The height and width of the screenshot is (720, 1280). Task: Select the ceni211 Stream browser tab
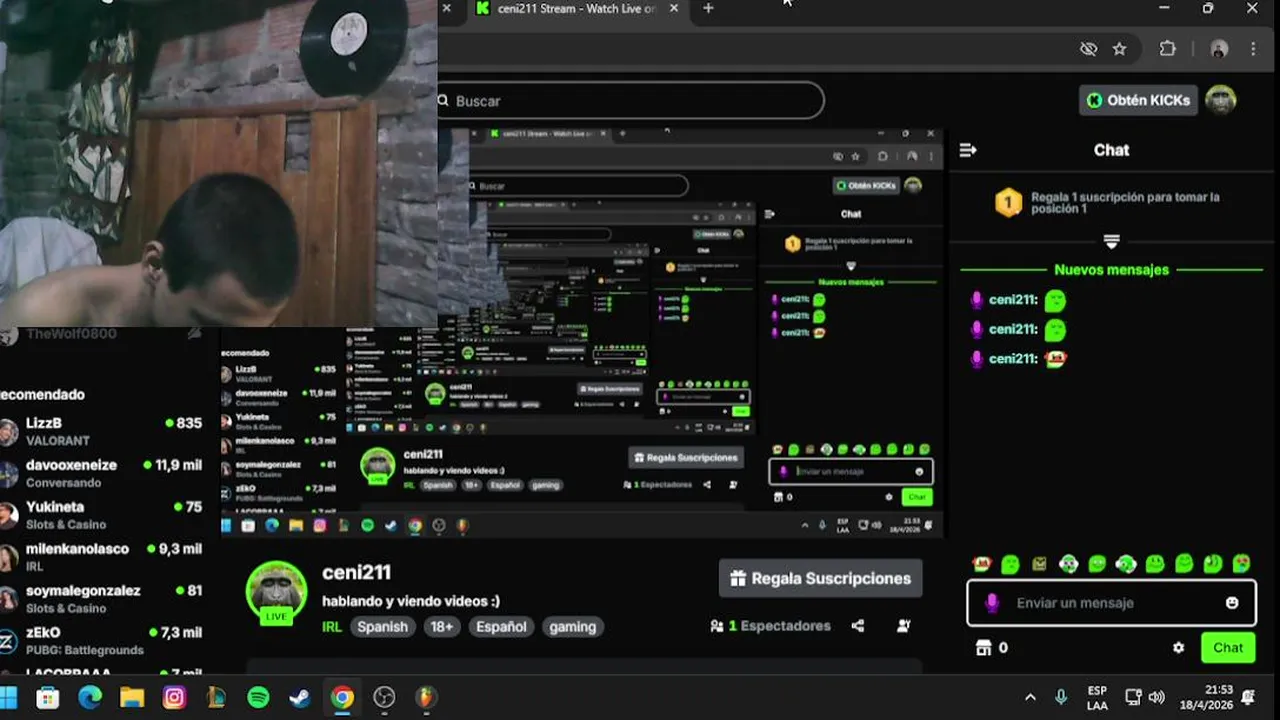pyautogui.click(x=566, y=9)
